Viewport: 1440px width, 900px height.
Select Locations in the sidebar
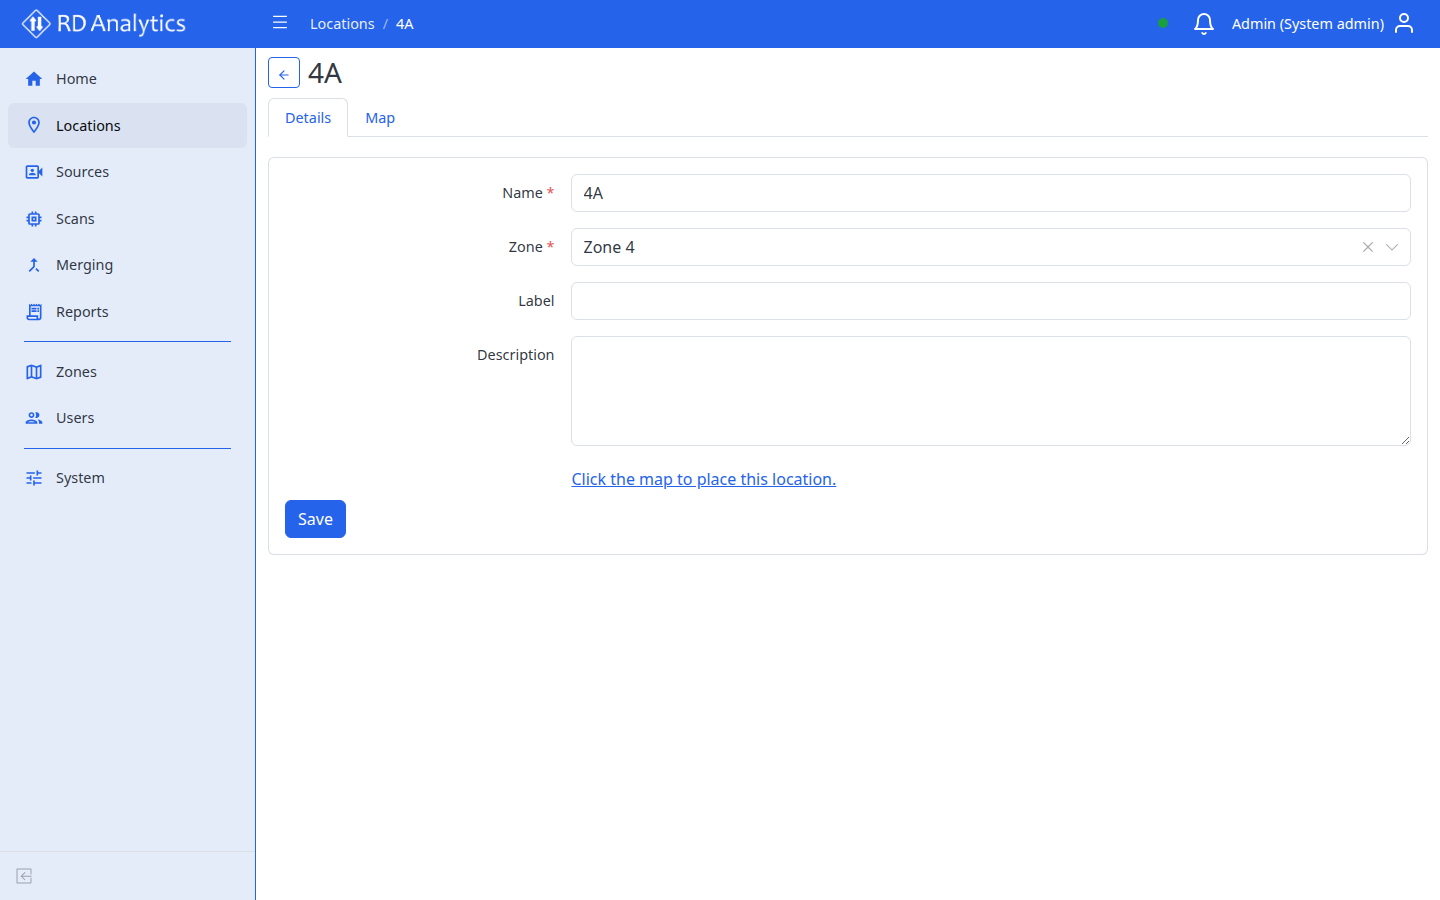(x=127, y=125)
